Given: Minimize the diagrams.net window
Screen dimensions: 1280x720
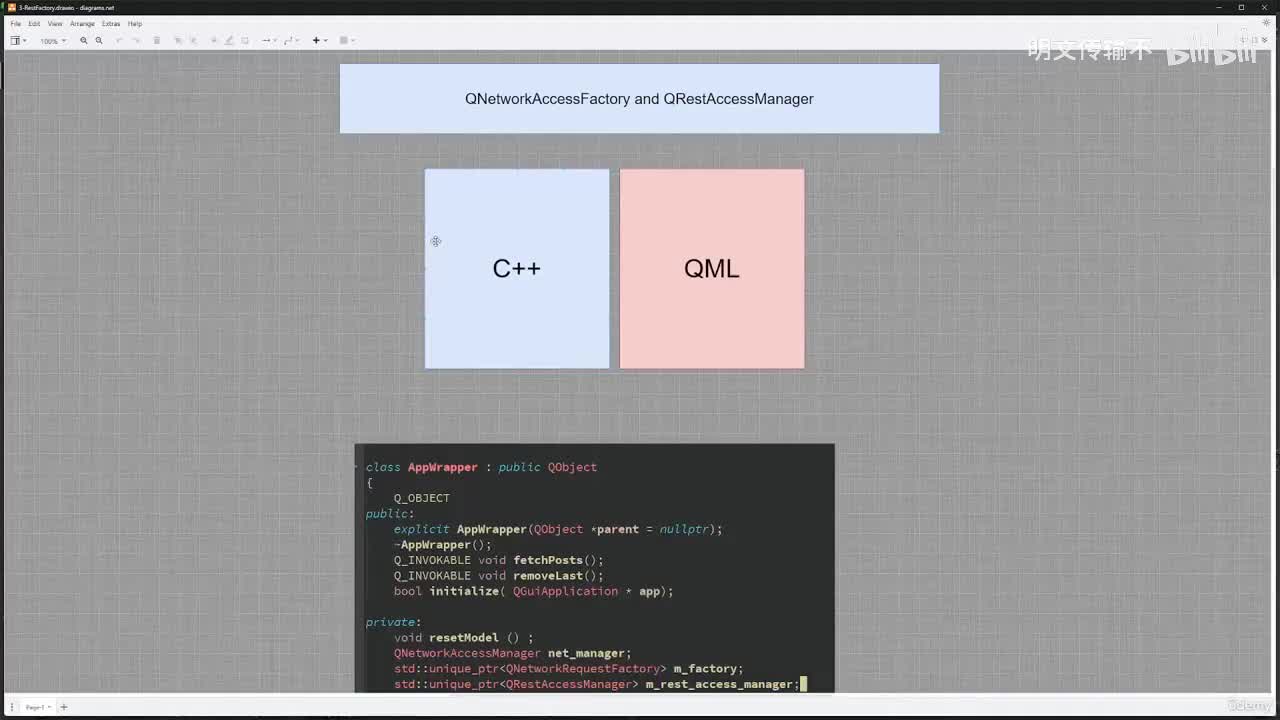Looking at the screenshot, I should (x=1219, y=7).
